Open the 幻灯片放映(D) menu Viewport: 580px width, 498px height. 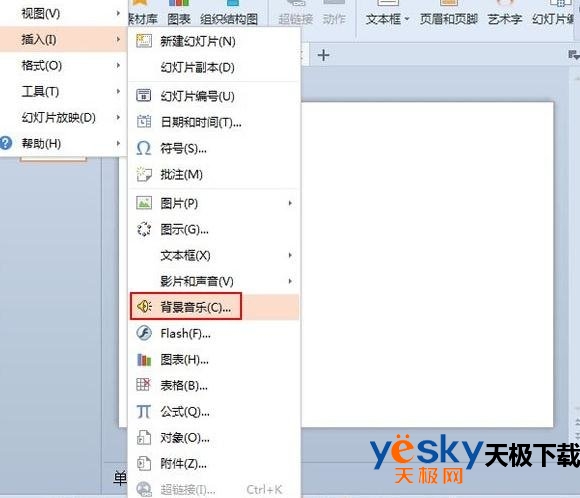tap(63, 117)
